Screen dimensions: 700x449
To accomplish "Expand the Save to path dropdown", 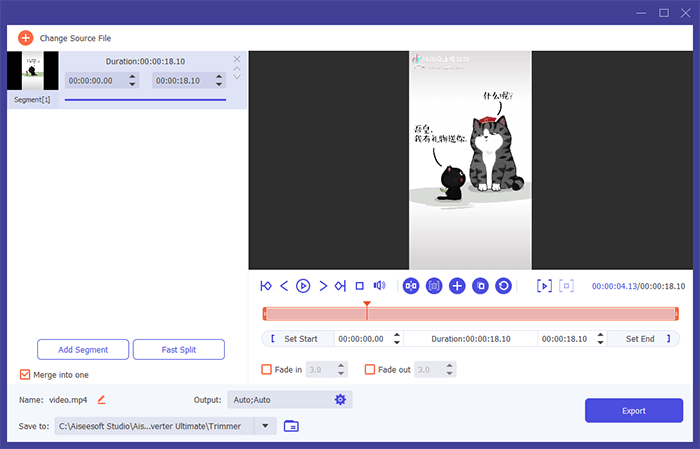I will pyautogui.click(x=265, y=426).
